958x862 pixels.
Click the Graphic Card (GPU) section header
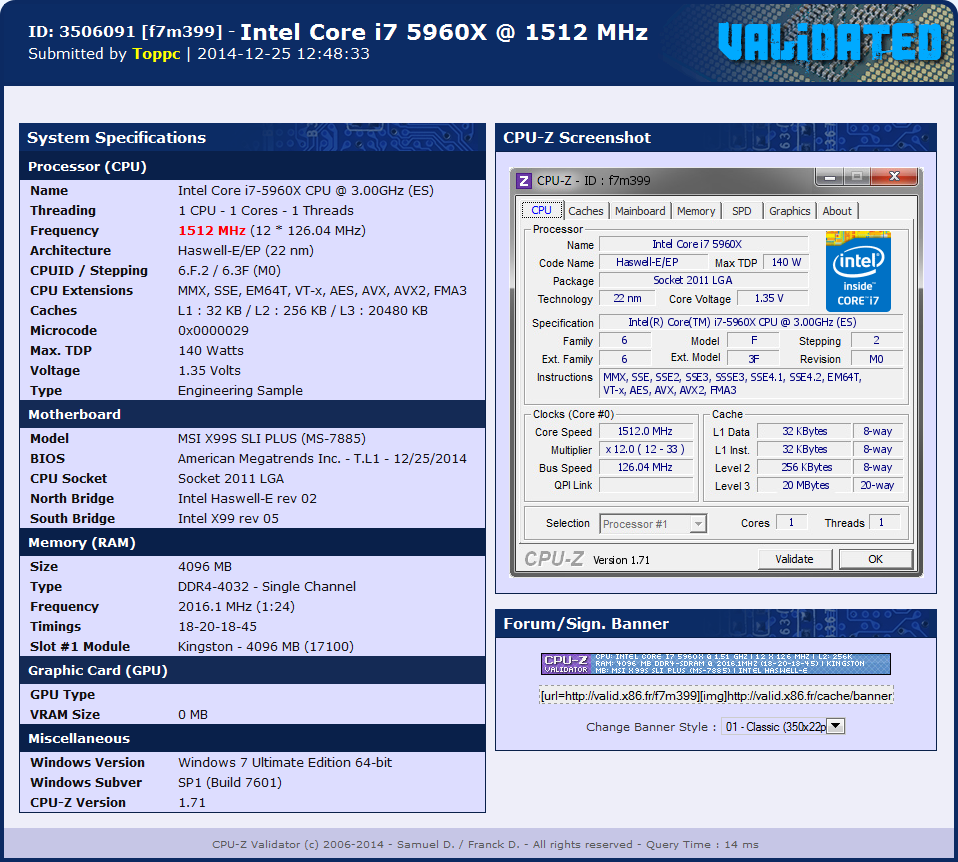pos(252,670)
